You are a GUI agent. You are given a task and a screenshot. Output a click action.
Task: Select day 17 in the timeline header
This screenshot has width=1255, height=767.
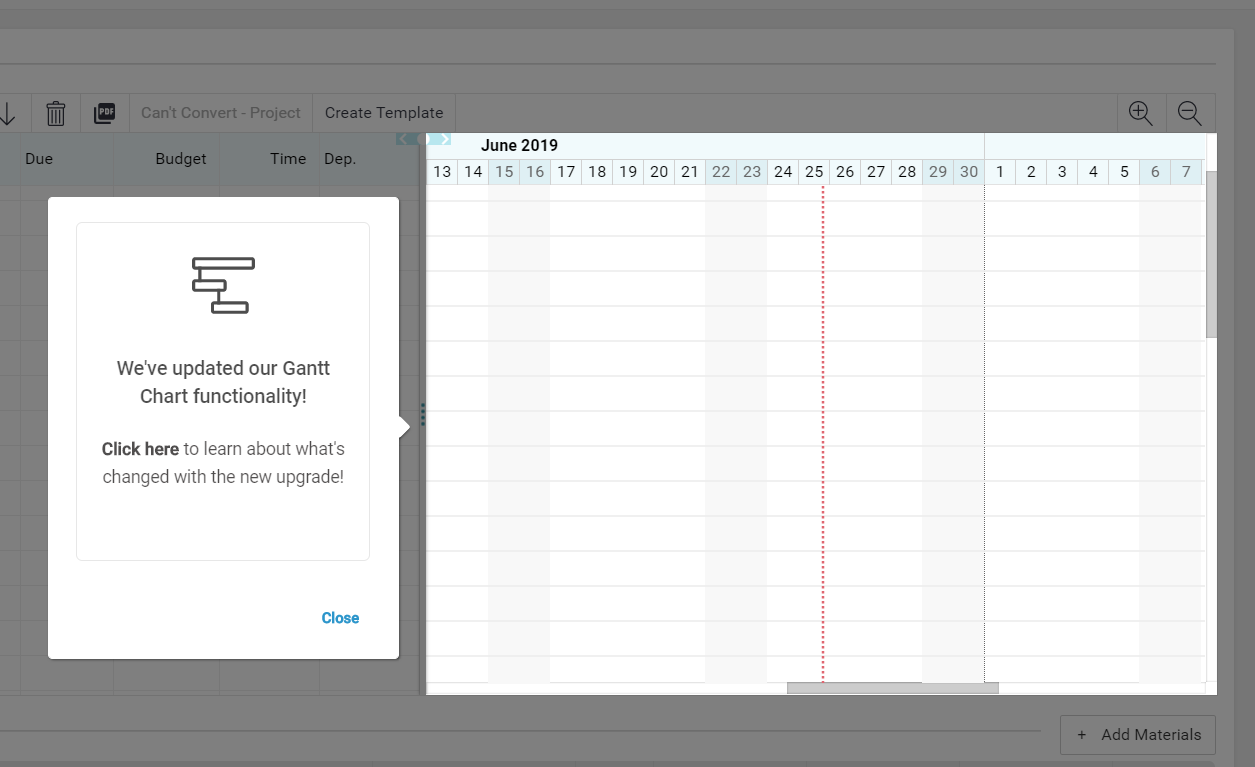[566, 172]
